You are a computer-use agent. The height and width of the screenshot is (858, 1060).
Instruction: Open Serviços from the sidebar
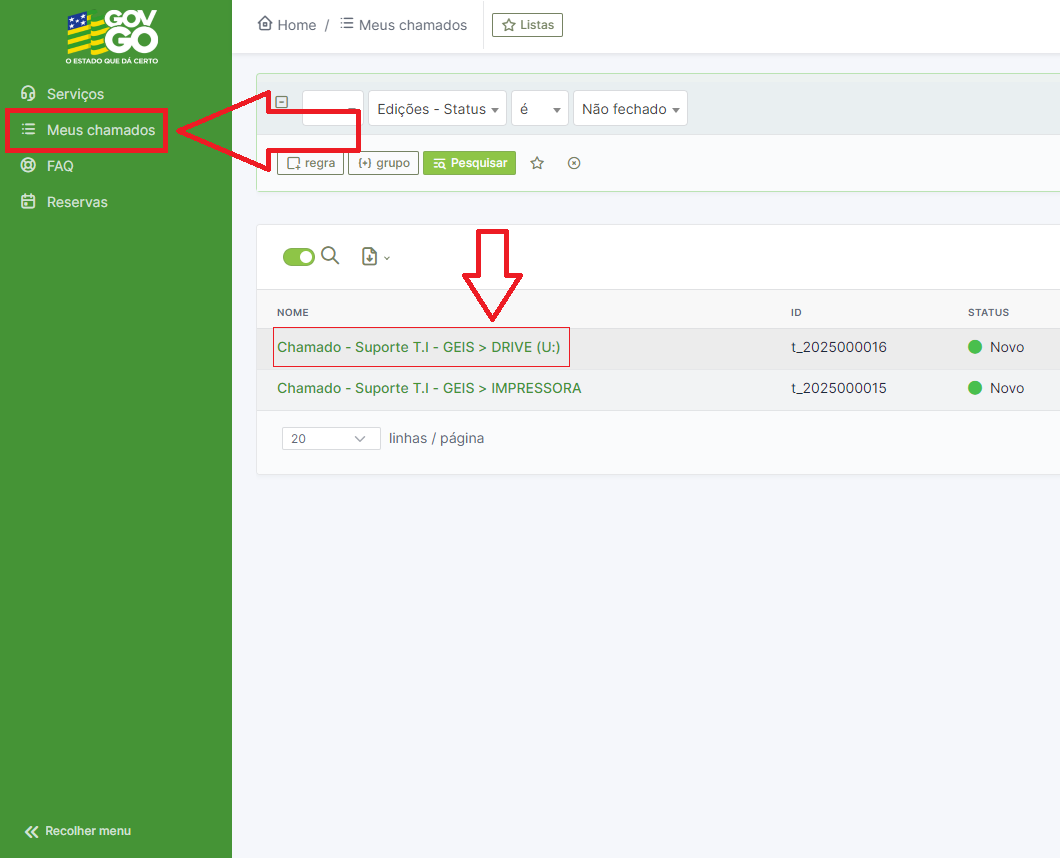point(75,94)
